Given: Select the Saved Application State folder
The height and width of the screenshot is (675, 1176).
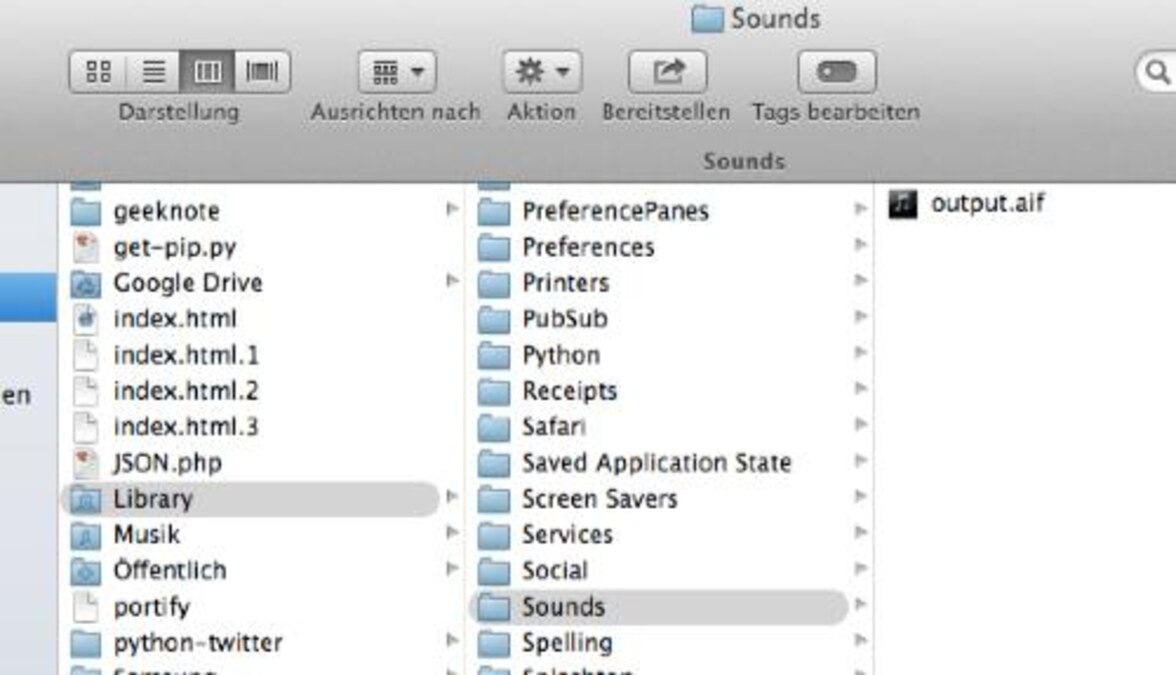Looking at the screenshot, I should point(656,463).
